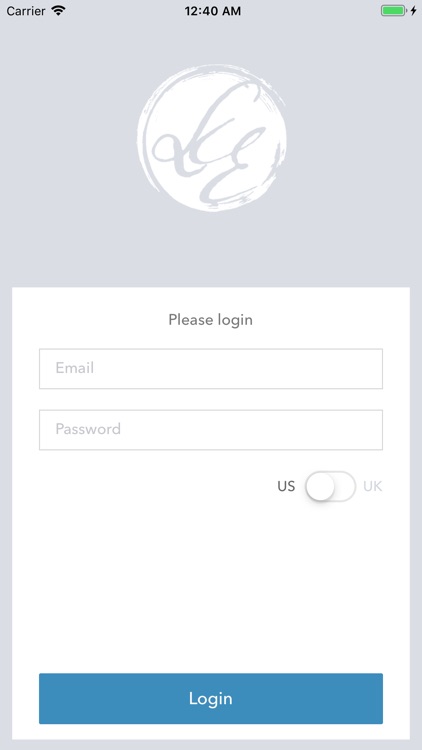Image resolution: width=422 pixels, height=750 pixels.
Task: Tap the green battery icon
Action: coord(393,11)
